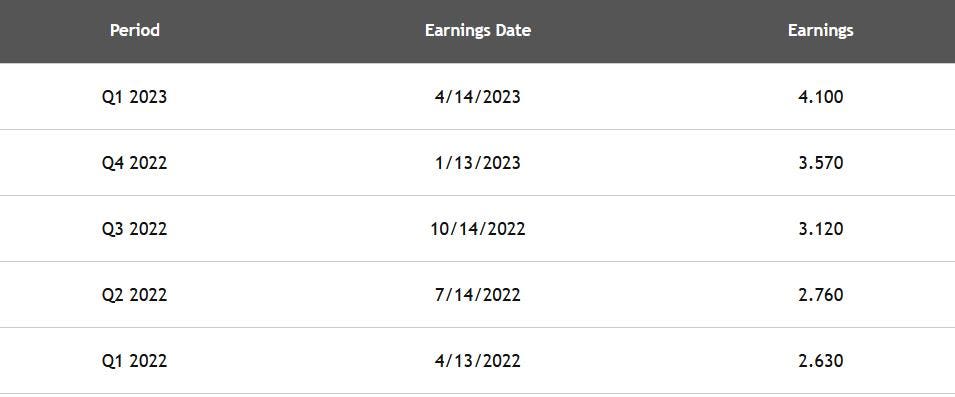Click the 2.630 earnings value
The image size is (955, 397).
[x=820, y=361]
